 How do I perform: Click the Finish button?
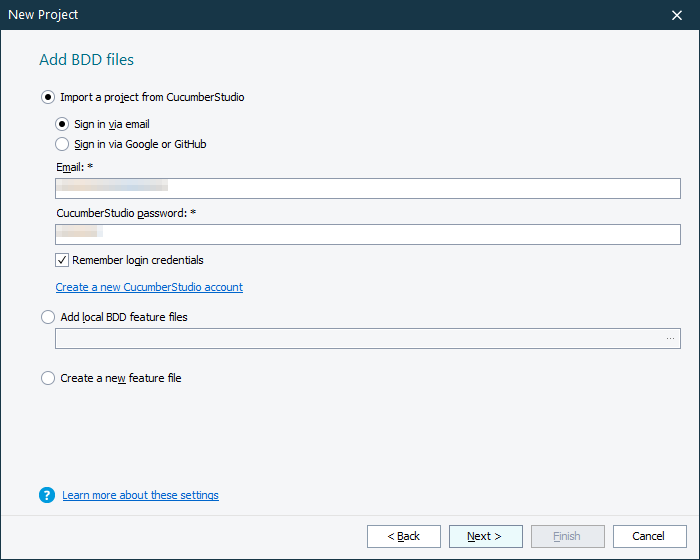567,536
